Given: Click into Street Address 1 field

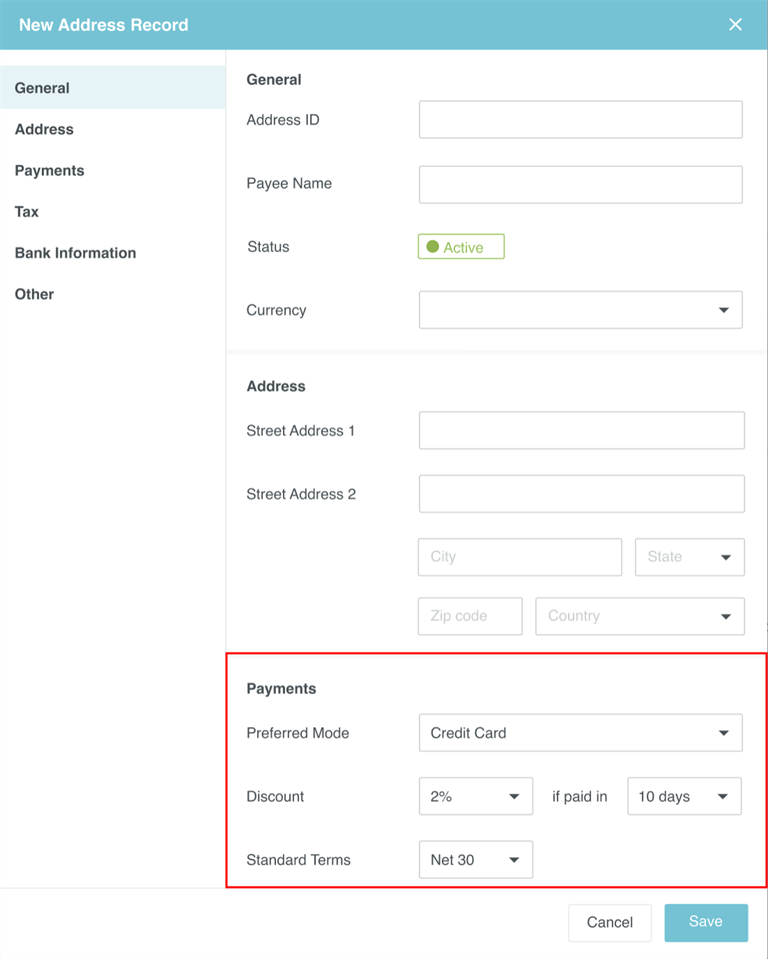Looking at the screenshot, I should coord(581,430).
